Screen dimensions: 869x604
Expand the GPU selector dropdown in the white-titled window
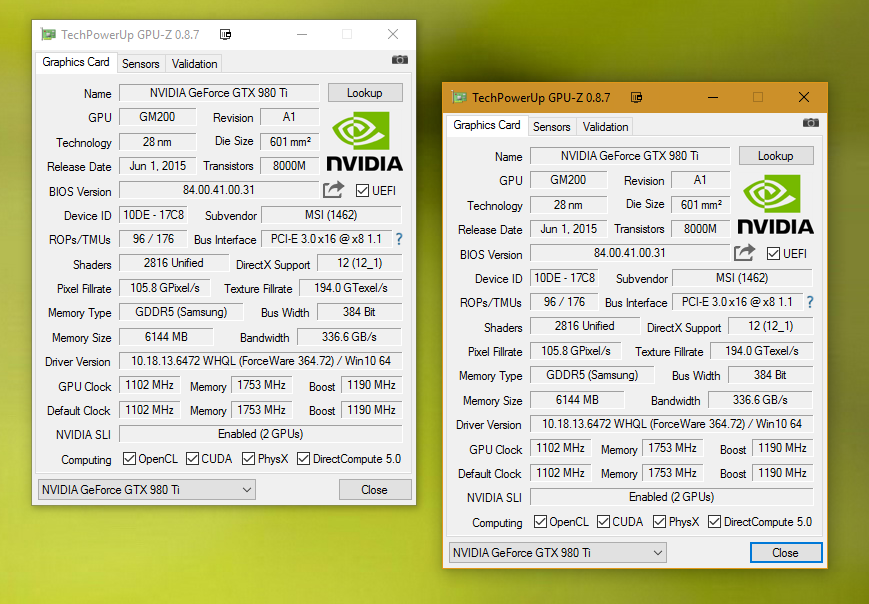147,490
